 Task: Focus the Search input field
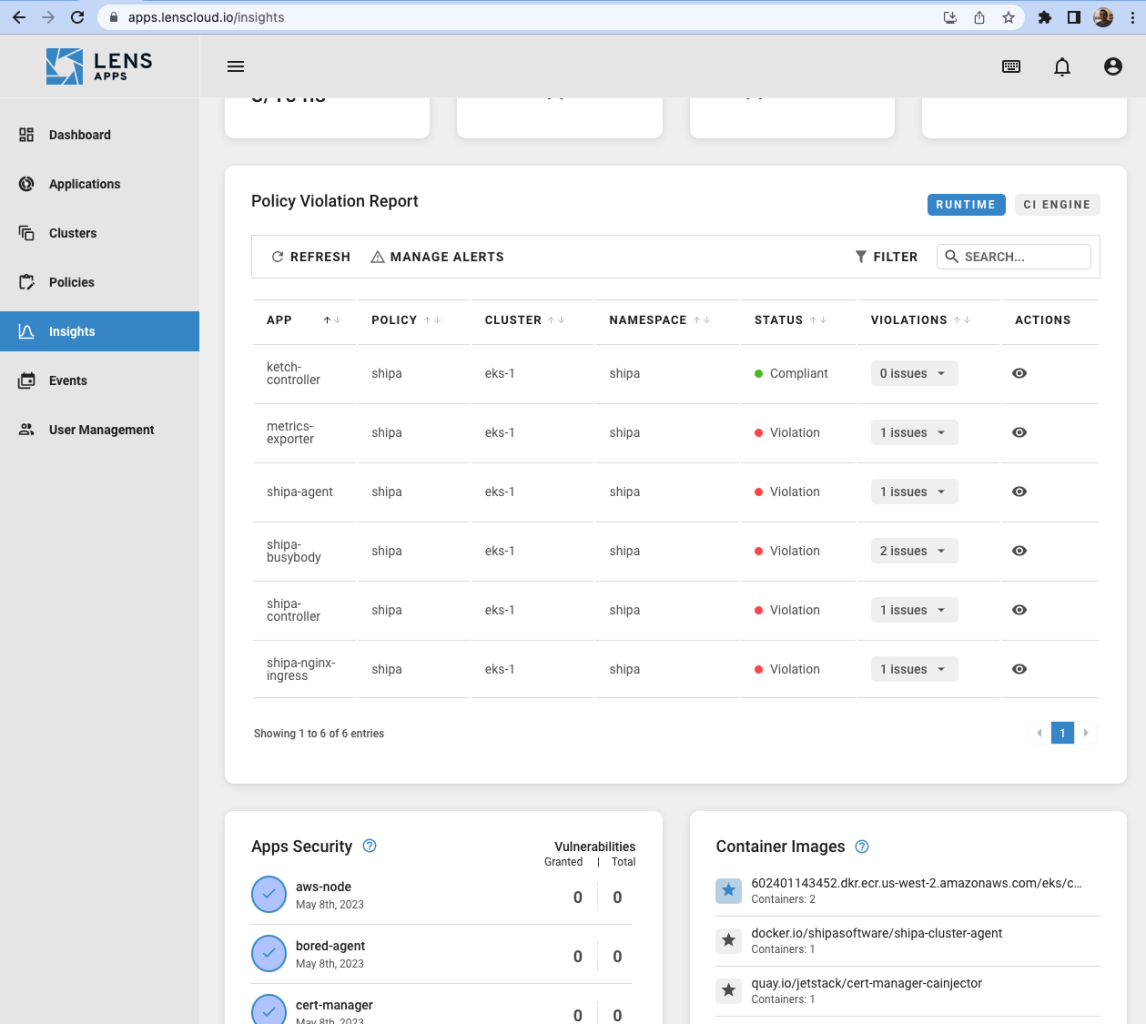pyautogui.click(x=1014, y=257)
